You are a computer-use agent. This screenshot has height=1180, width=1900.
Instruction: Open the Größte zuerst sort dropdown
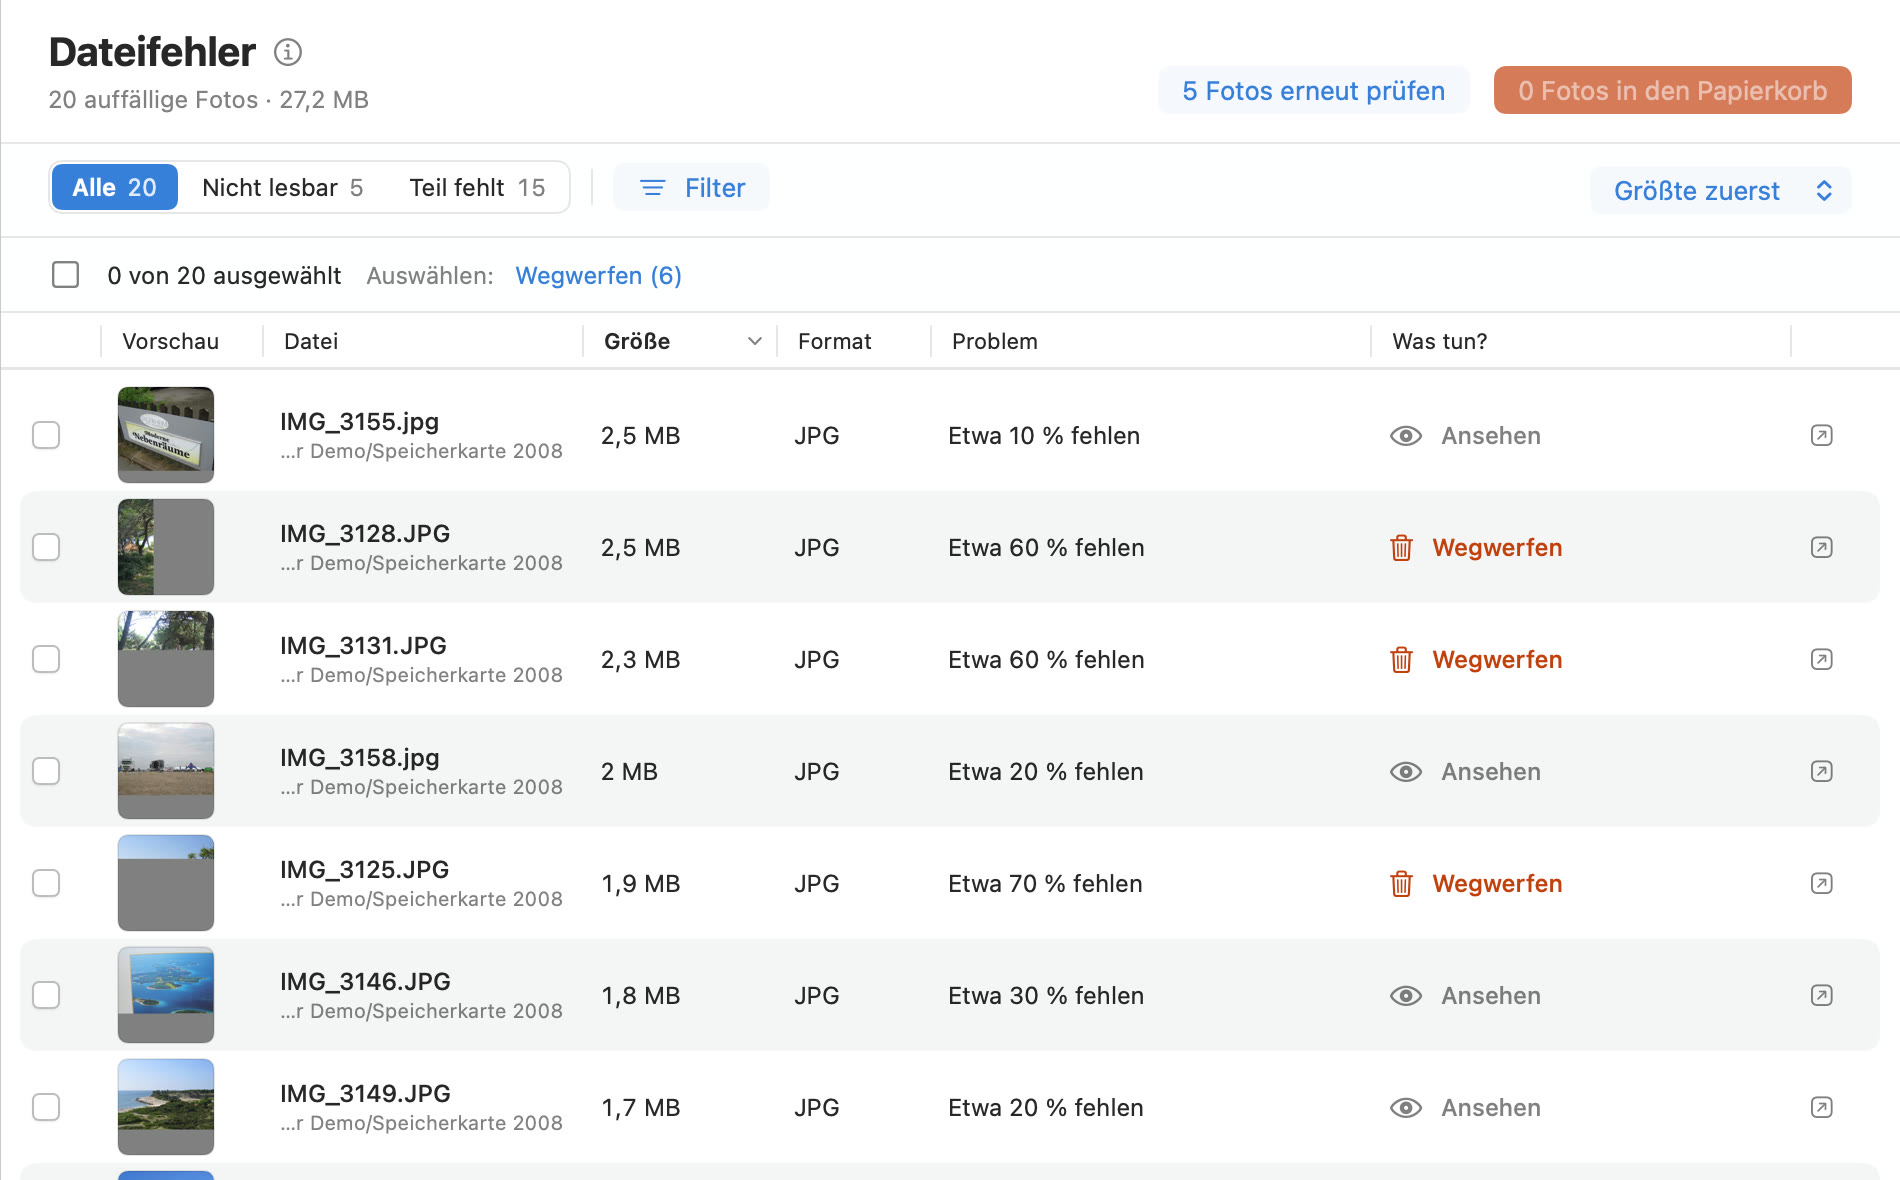pos(1720,190)
